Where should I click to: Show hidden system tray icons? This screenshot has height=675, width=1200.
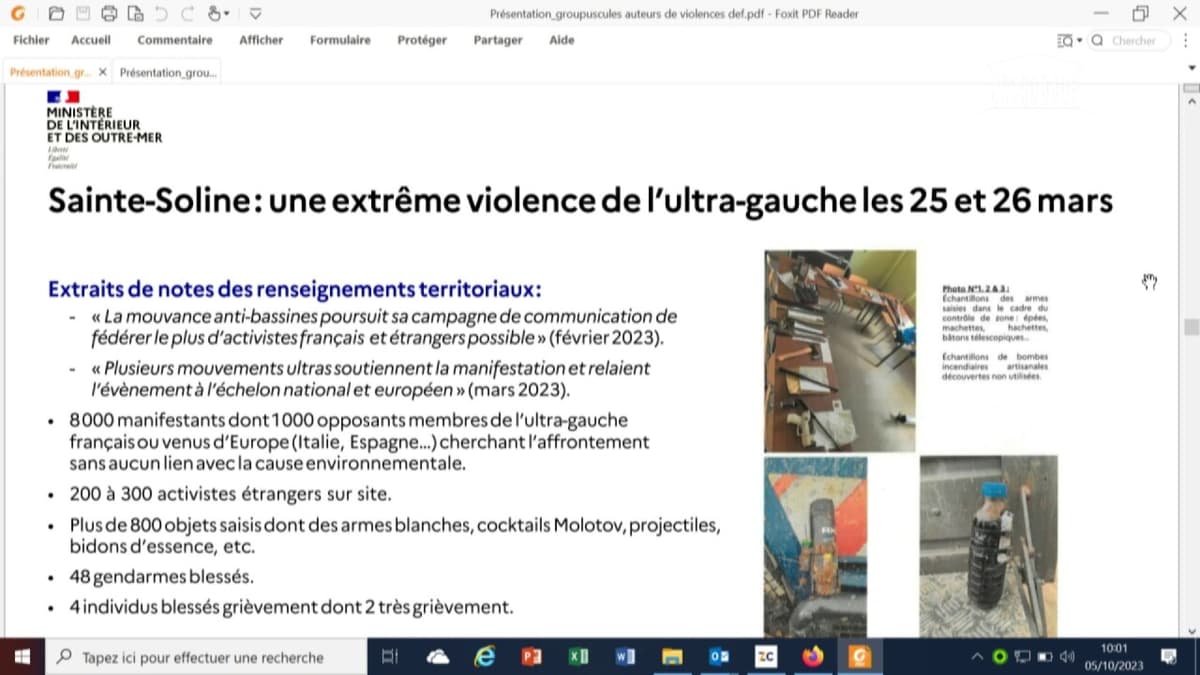pos(977,657)
